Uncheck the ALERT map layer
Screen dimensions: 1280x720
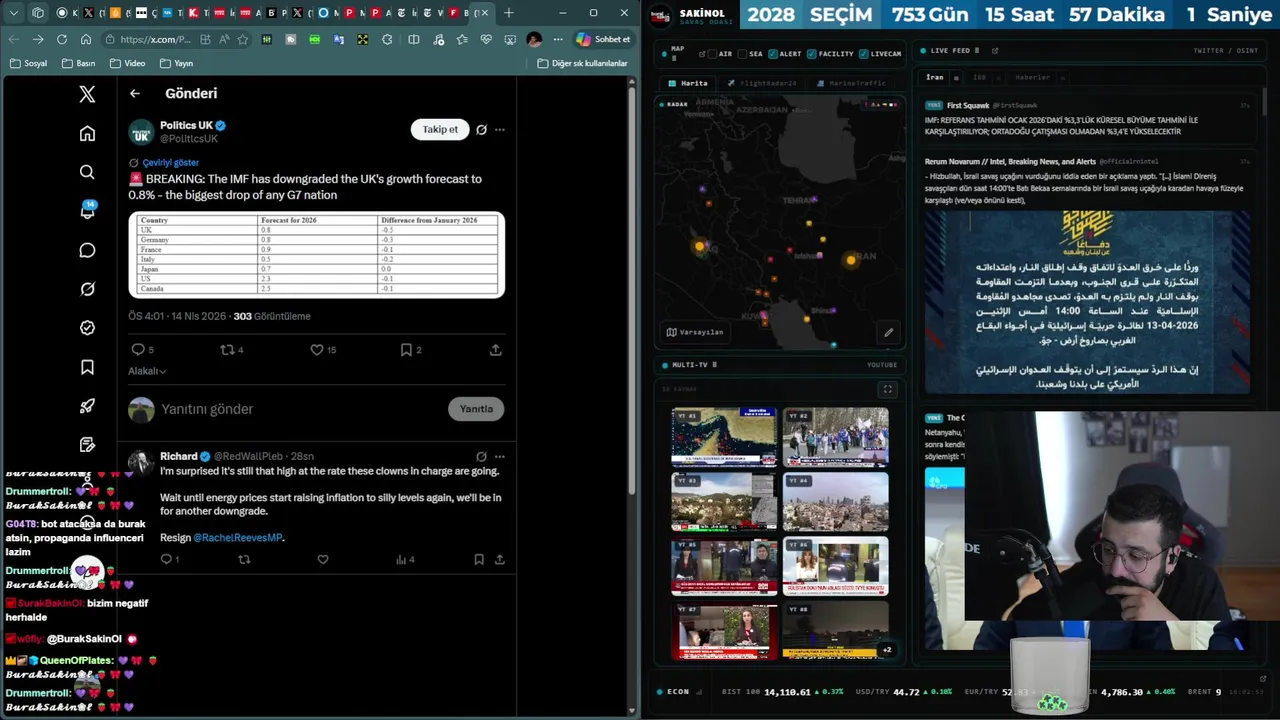pos(773,54)
